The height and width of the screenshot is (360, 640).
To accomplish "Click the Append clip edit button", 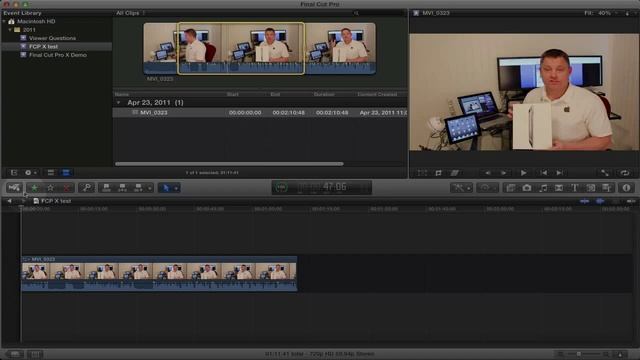I will tap(138, 188).
